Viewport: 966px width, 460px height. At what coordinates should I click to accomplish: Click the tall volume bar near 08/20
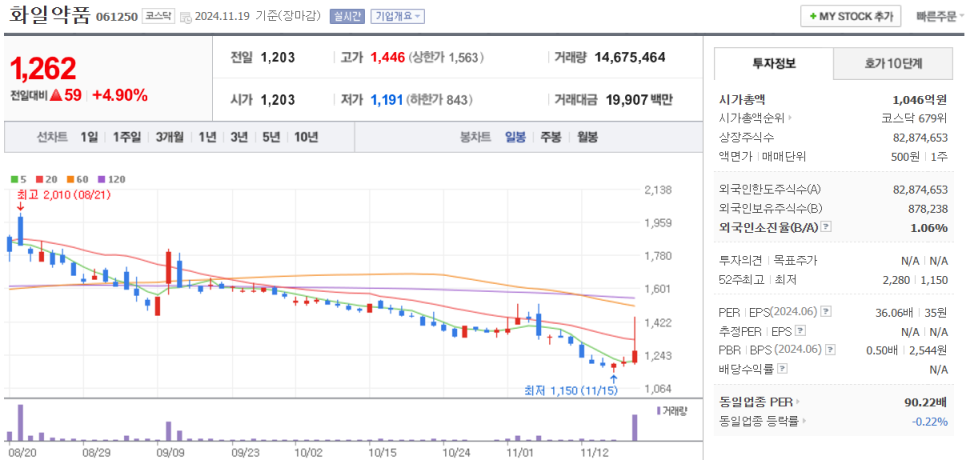[x=20, y=423]
